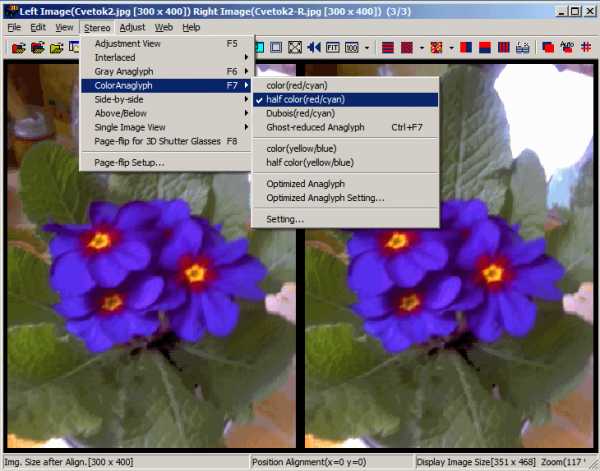Image resolution: width=600 pixels, height=471 pixels.
Task: Click the Above/Below red over blue icon
Action: click(x=485, y=47)
